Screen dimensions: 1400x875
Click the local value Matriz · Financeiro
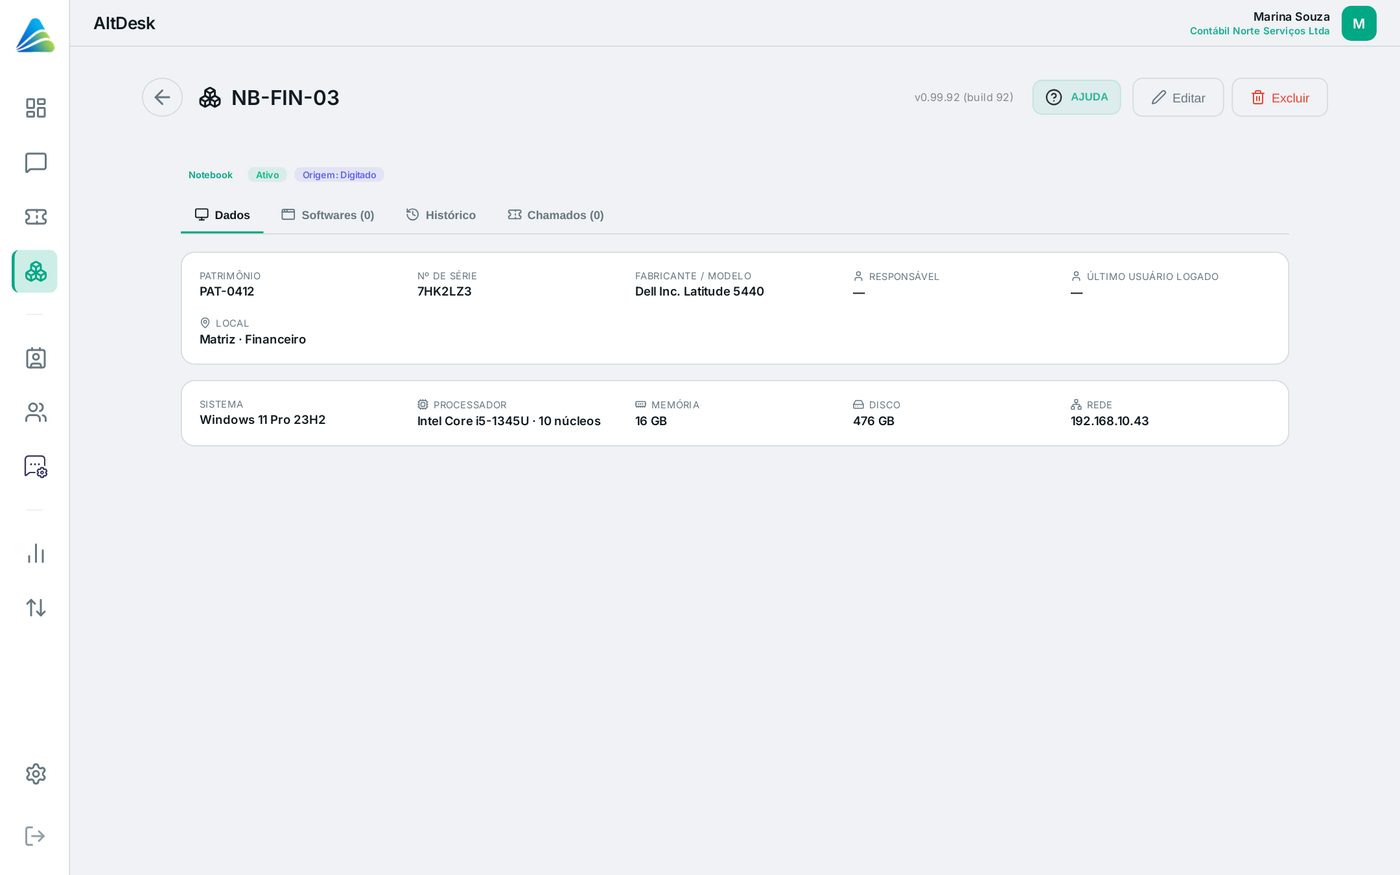click(x=253, y=340)
